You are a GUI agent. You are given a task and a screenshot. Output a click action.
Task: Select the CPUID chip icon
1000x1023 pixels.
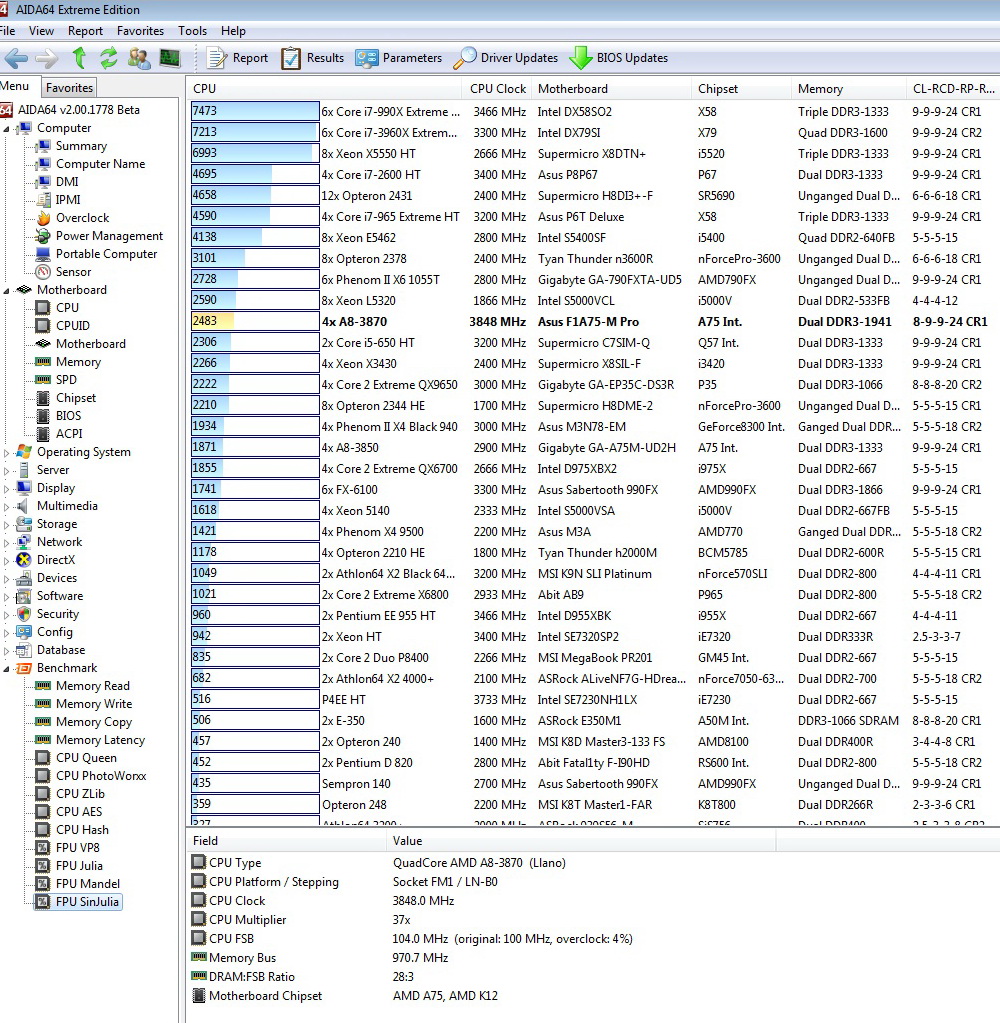(43, 326)
